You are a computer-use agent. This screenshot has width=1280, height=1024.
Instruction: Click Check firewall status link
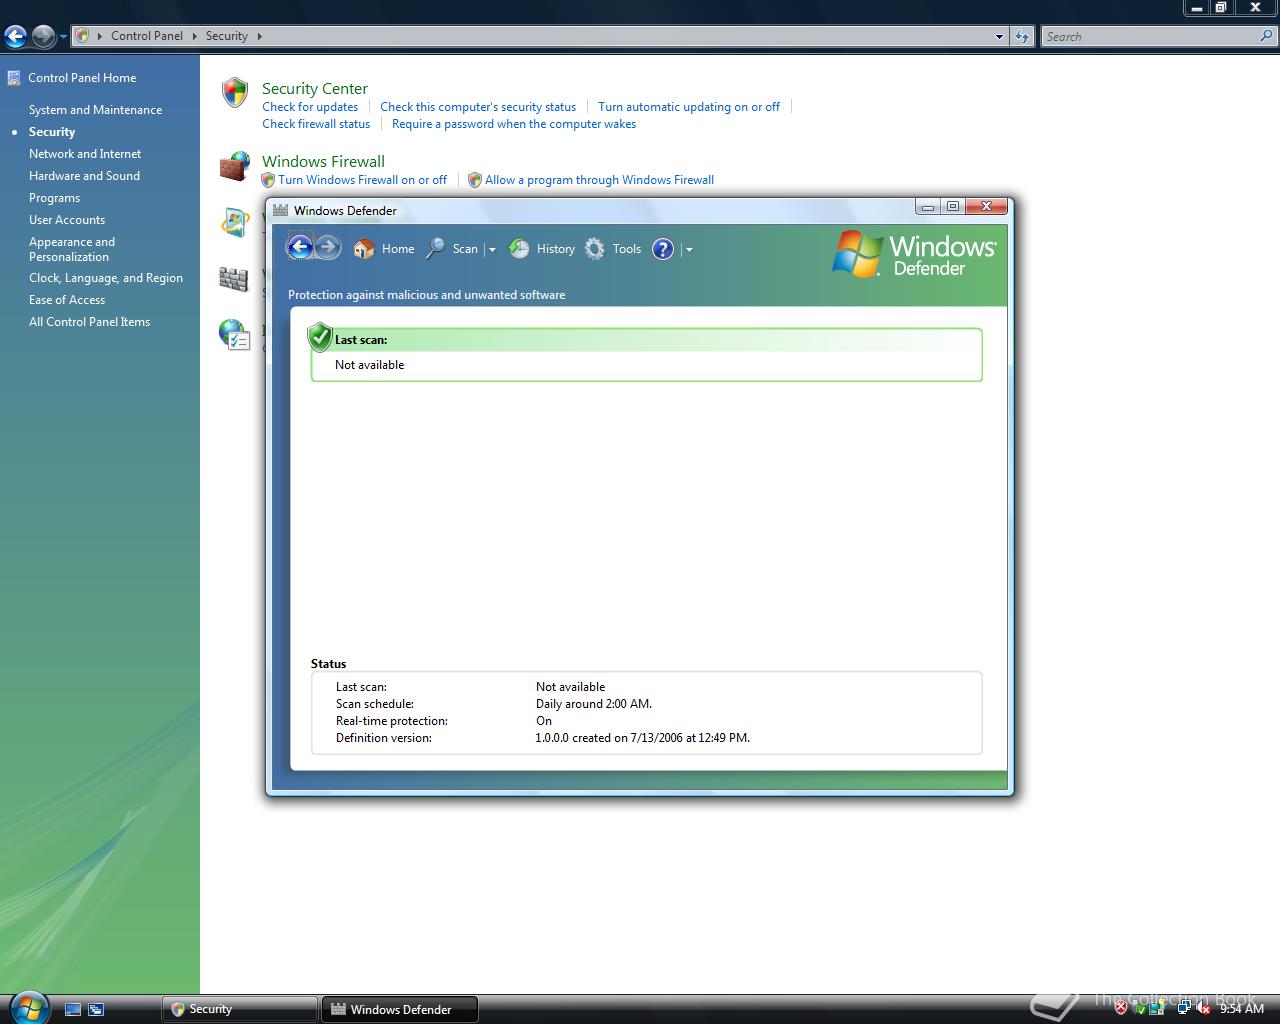coord(316,124)
